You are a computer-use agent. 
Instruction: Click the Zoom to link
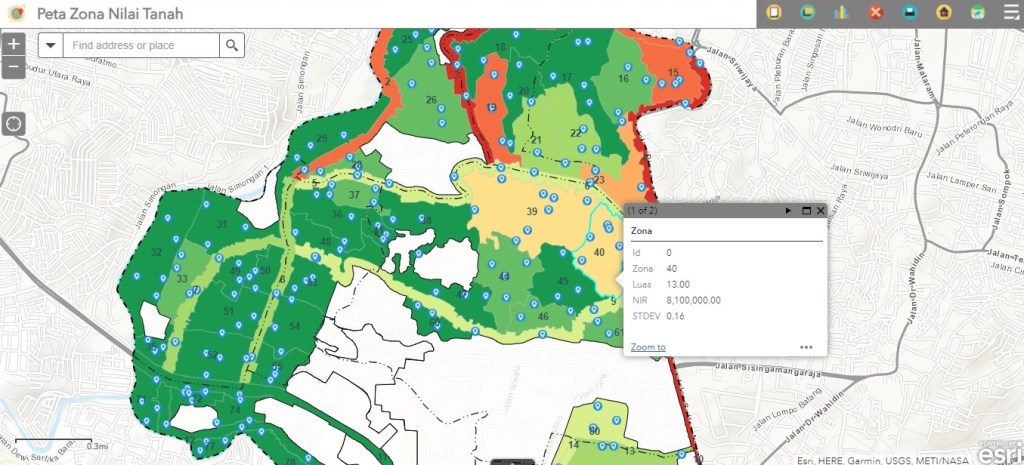[648, 347]
